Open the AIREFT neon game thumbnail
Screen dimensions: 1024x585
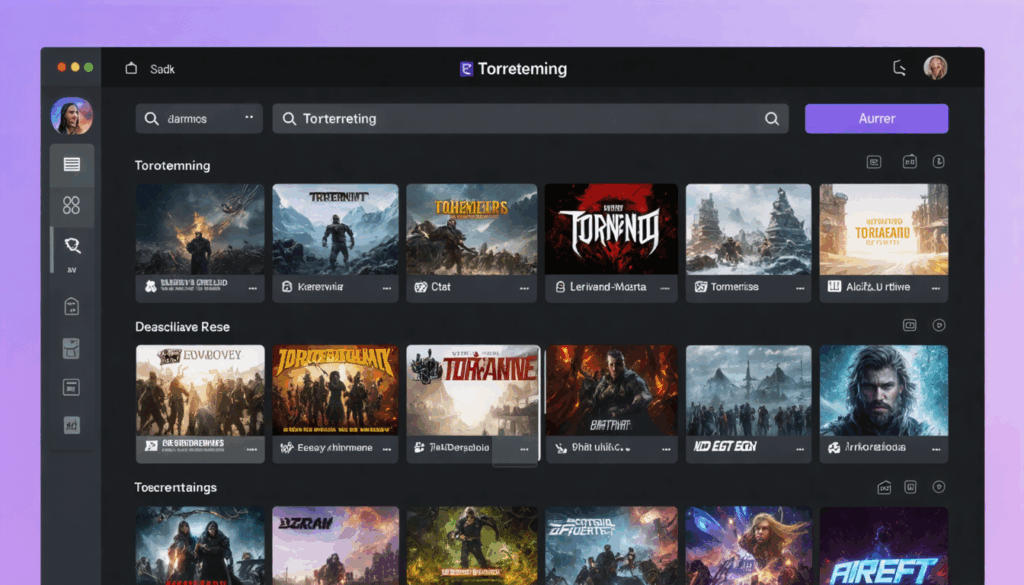coord(884,546)
